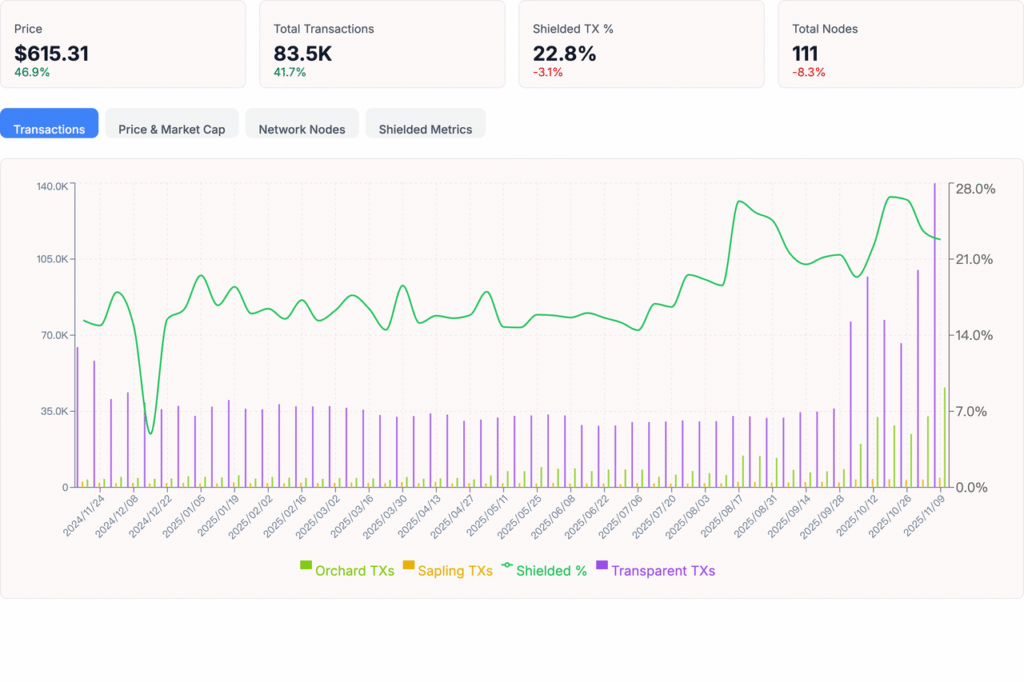Select the Total Transactions card
The width and height of the screenshot is (1024, 682).
click(x=382, y=44)
